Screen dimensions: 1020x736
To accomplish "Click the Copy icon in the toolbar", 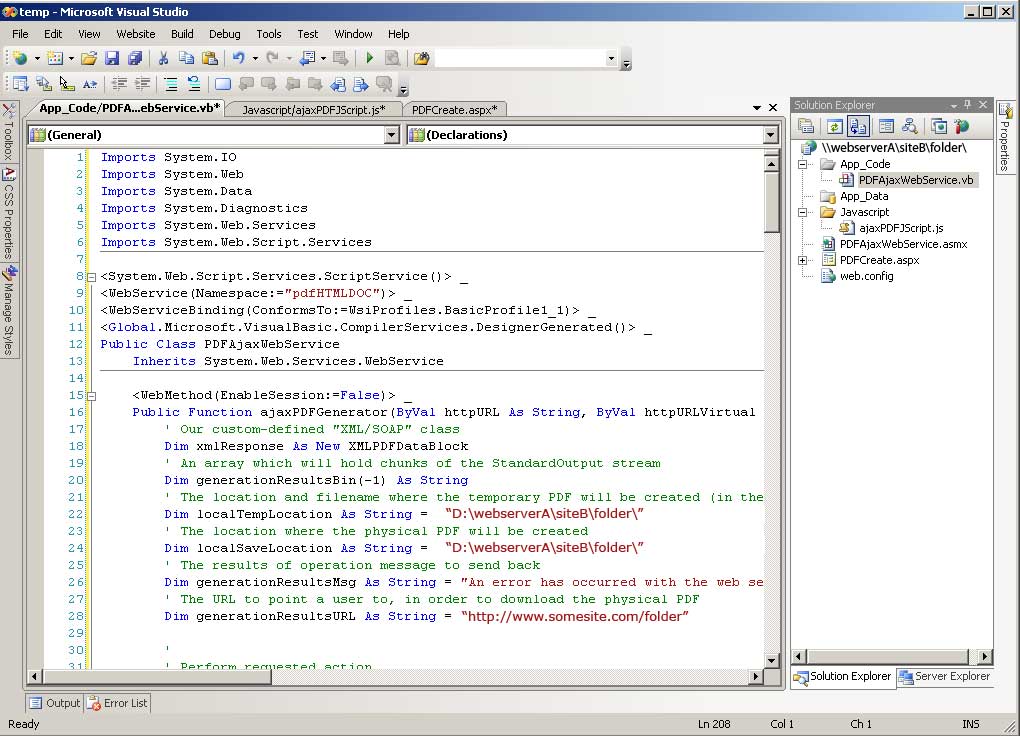I will (x=186, y=59).
